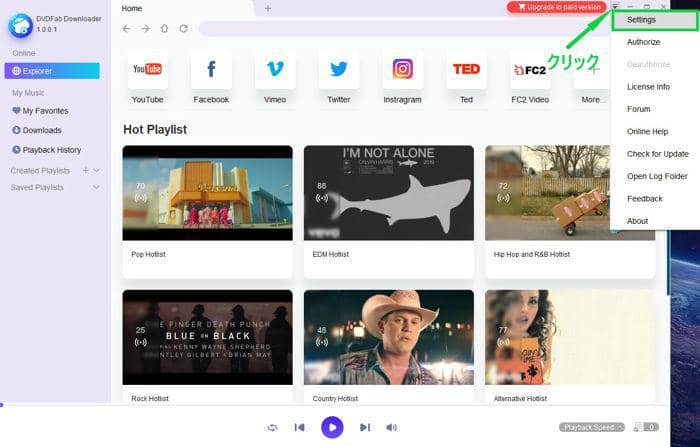Click the Hot Playlist heading
700x447 pixels.
coord(155,130)
